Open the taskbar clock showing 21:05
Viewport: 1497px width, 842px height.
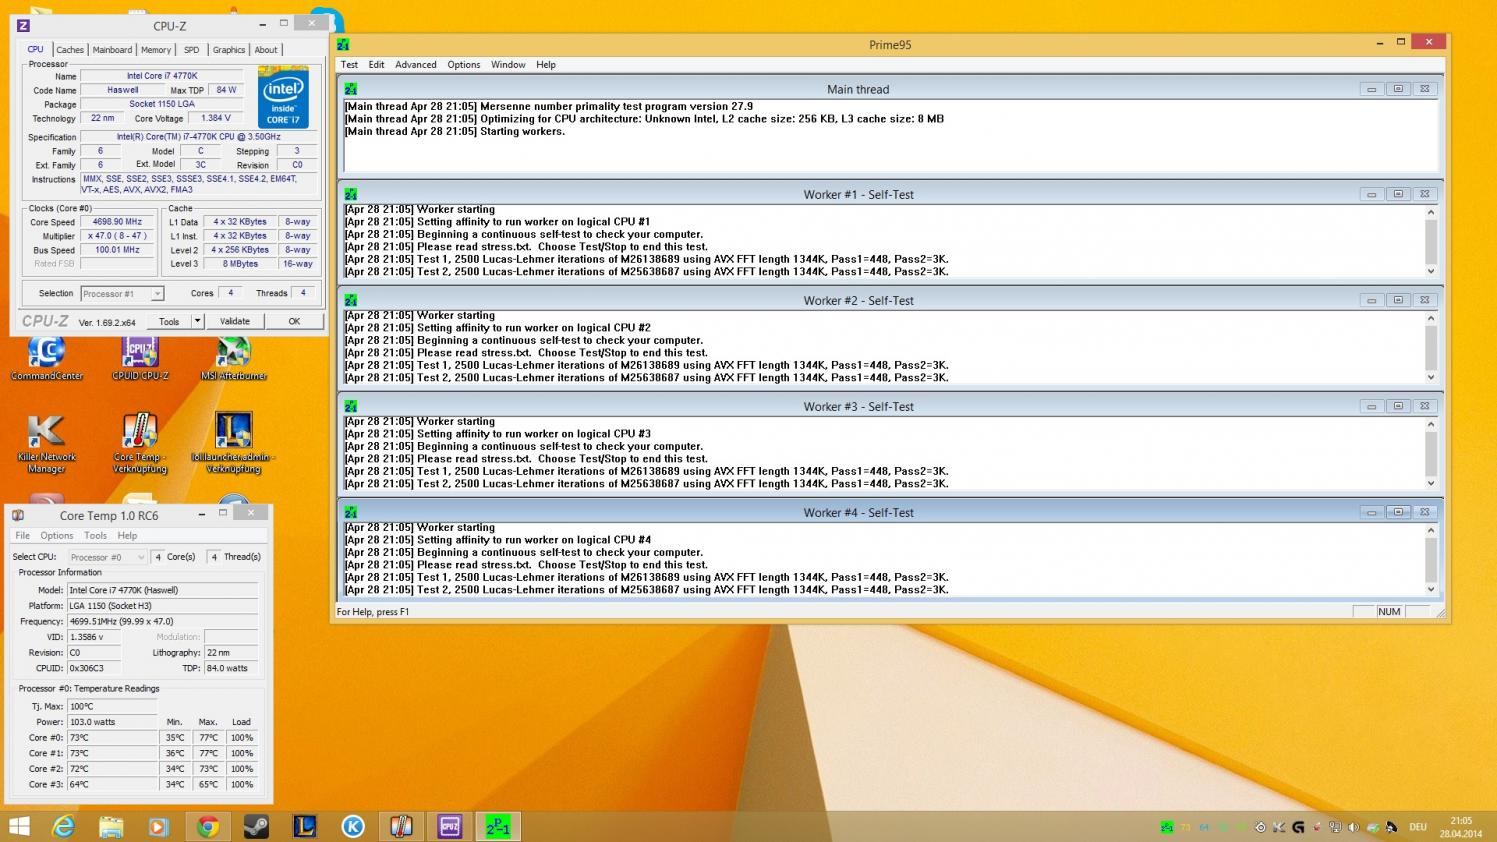click(1461, 827)
